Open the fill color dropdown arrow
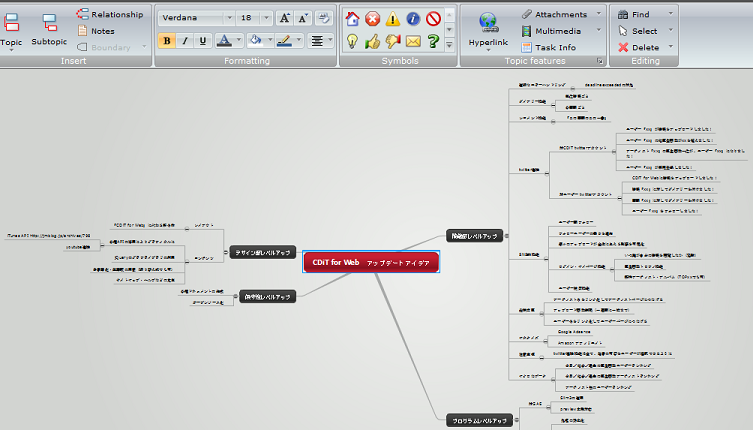This screenshot has width=753, height=430. pyautogui.click(x=270, y=41)
